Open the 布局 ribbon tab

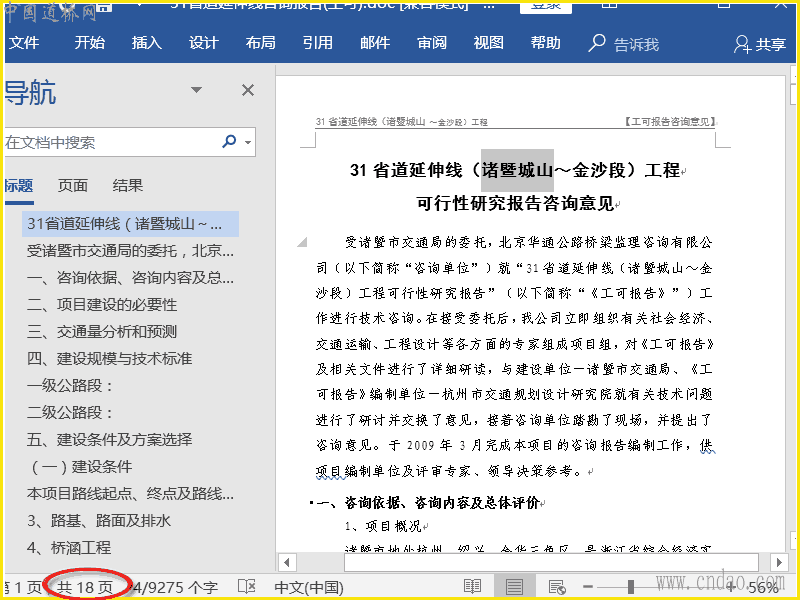[261, 43]
